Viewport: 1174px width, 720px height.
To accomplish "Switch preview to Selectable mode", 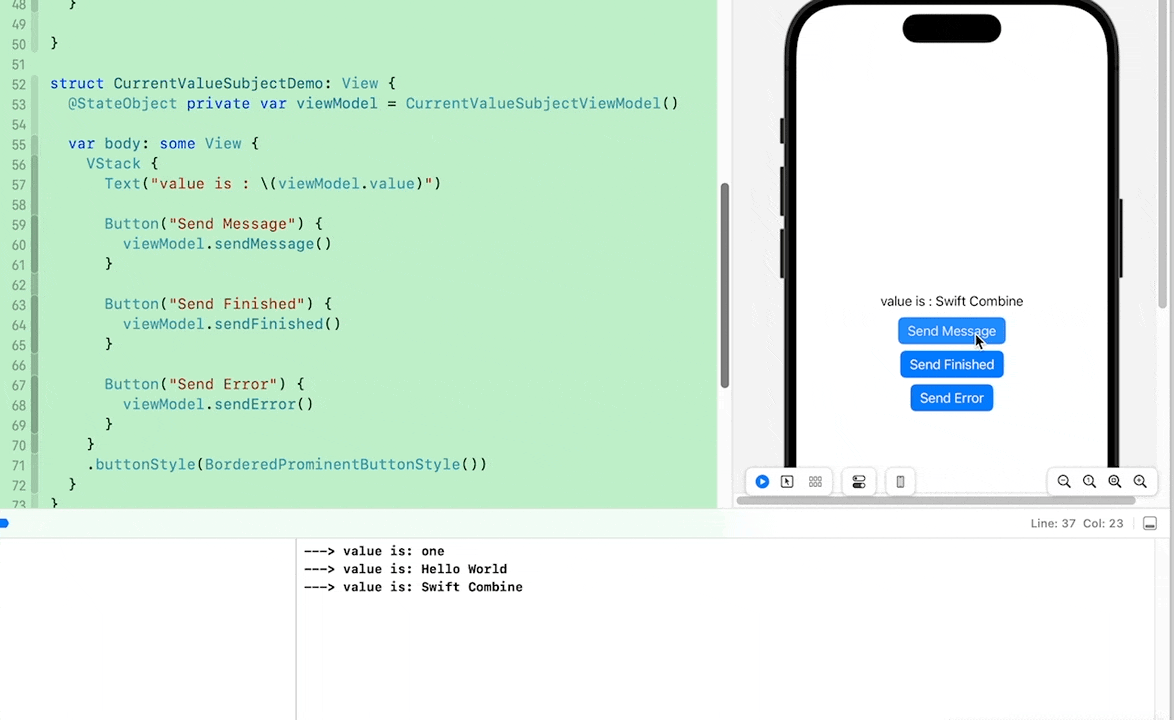I will click(787, 481).
